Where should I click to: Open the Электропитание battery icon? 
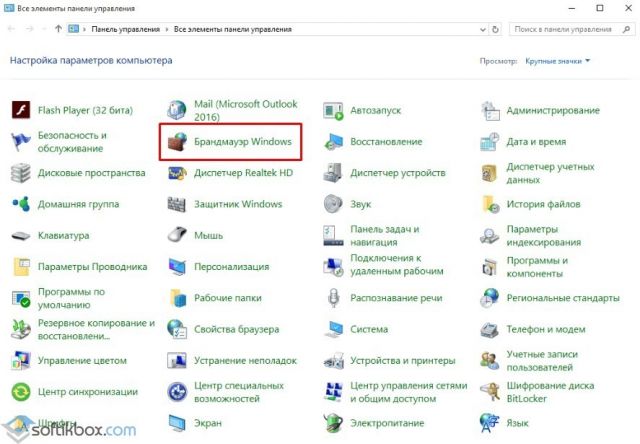click(x=333, y=423)
